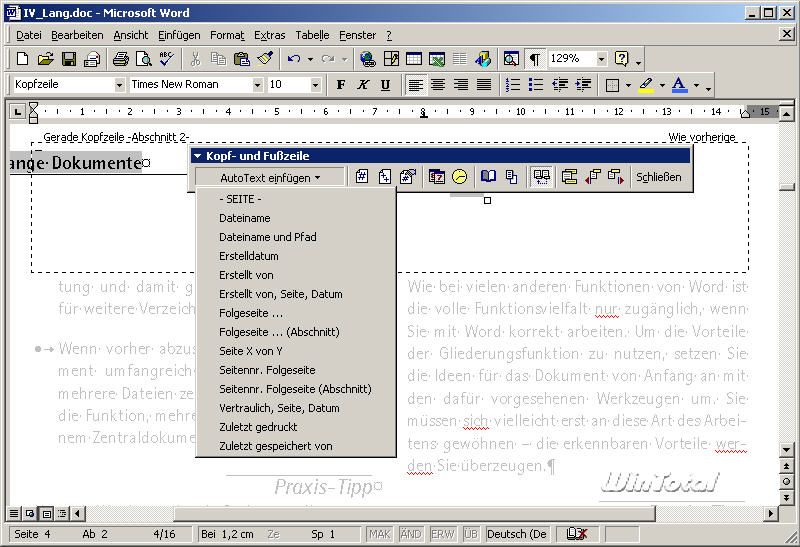Click the horizontal scrollbar thumb
The width and height of the screenshot is (800, 547).
point(414,513)
